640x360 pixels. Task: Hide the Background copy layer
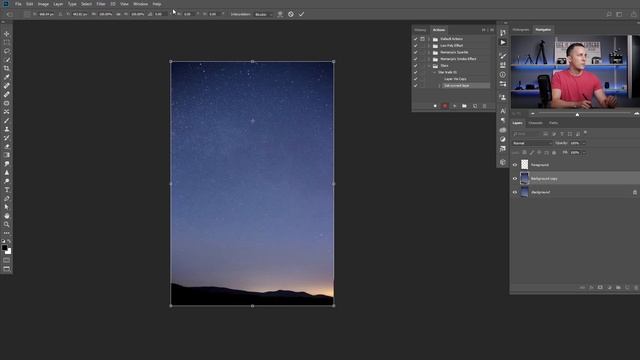pyautogui.click(x=515, y=178)
